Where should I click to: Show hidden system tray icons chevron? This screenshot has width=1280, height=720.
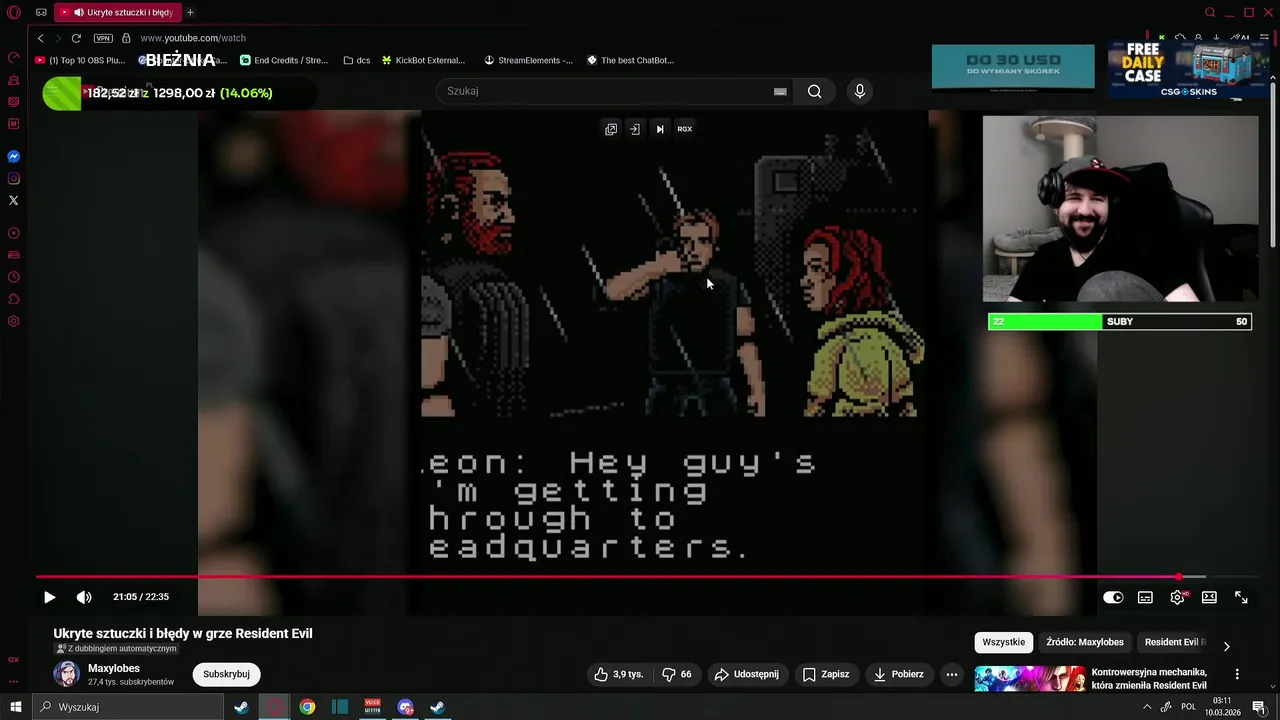pos(1147,707)
